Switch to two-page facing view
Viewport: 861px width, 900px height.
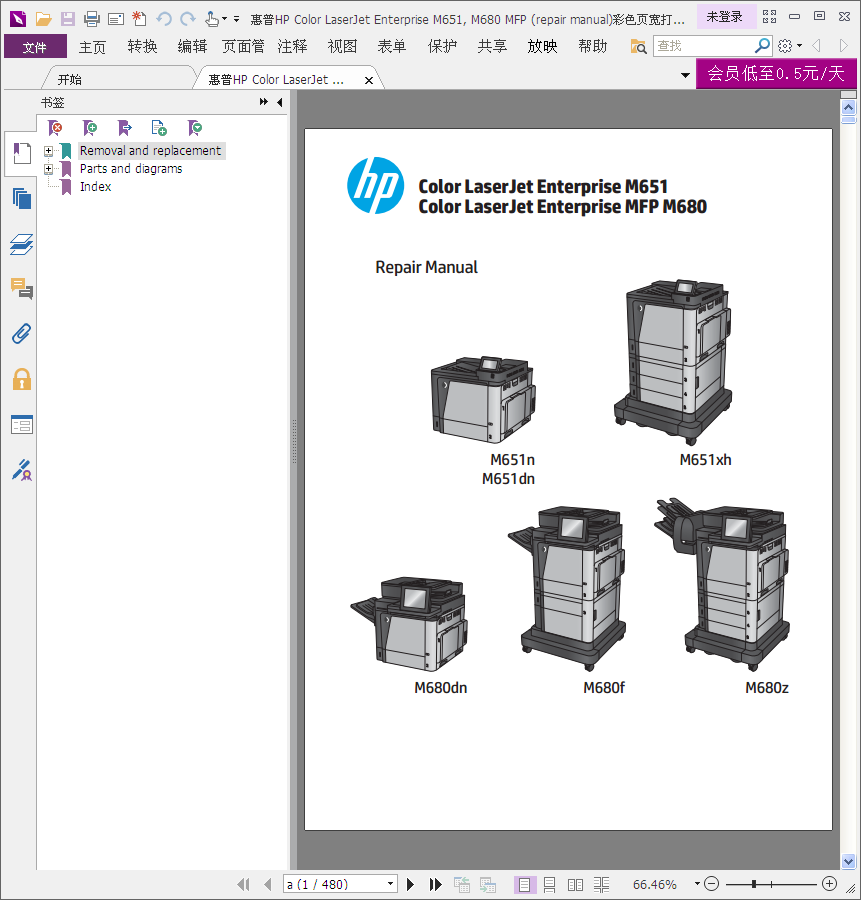point(575,885)
